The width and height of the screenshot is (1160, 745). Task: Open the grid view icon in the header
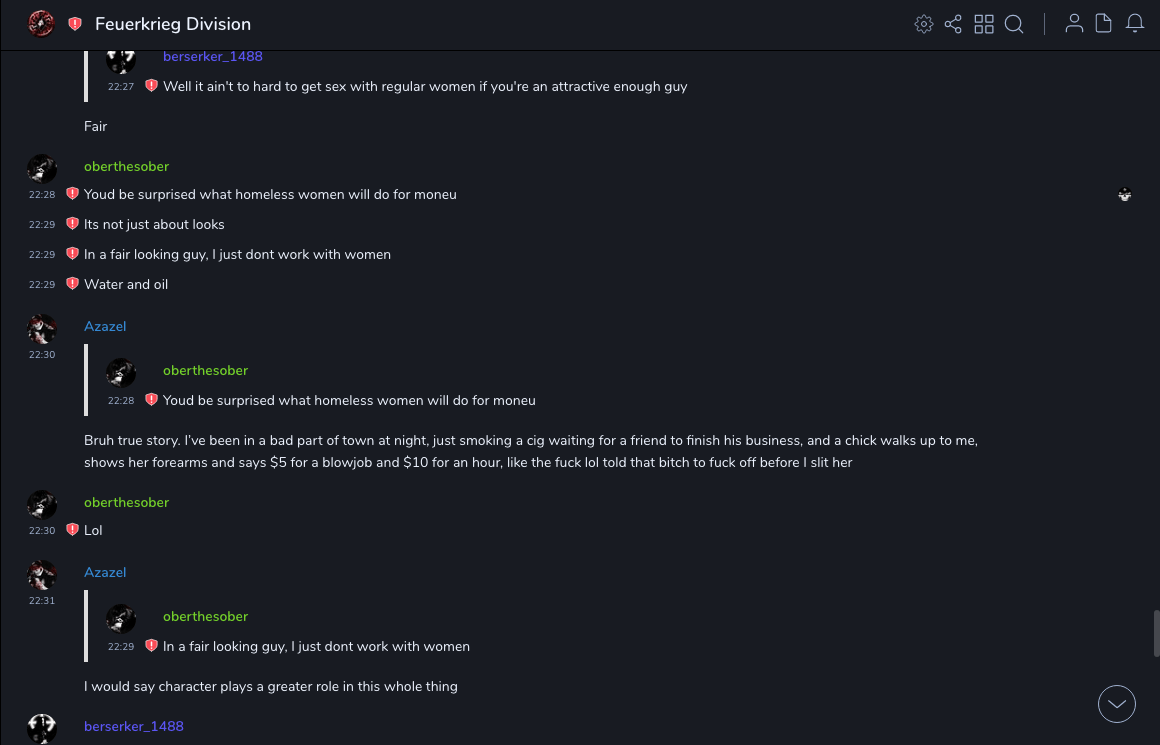(x=984, y=24)
